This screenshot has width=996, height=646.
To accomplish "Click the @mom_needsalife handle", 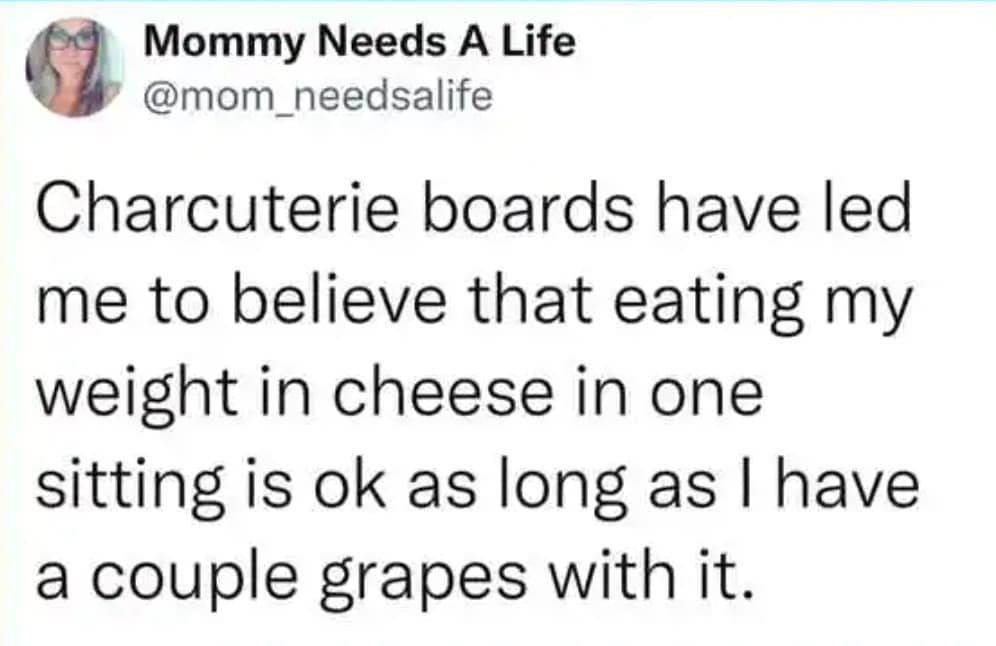I will 318,95.
